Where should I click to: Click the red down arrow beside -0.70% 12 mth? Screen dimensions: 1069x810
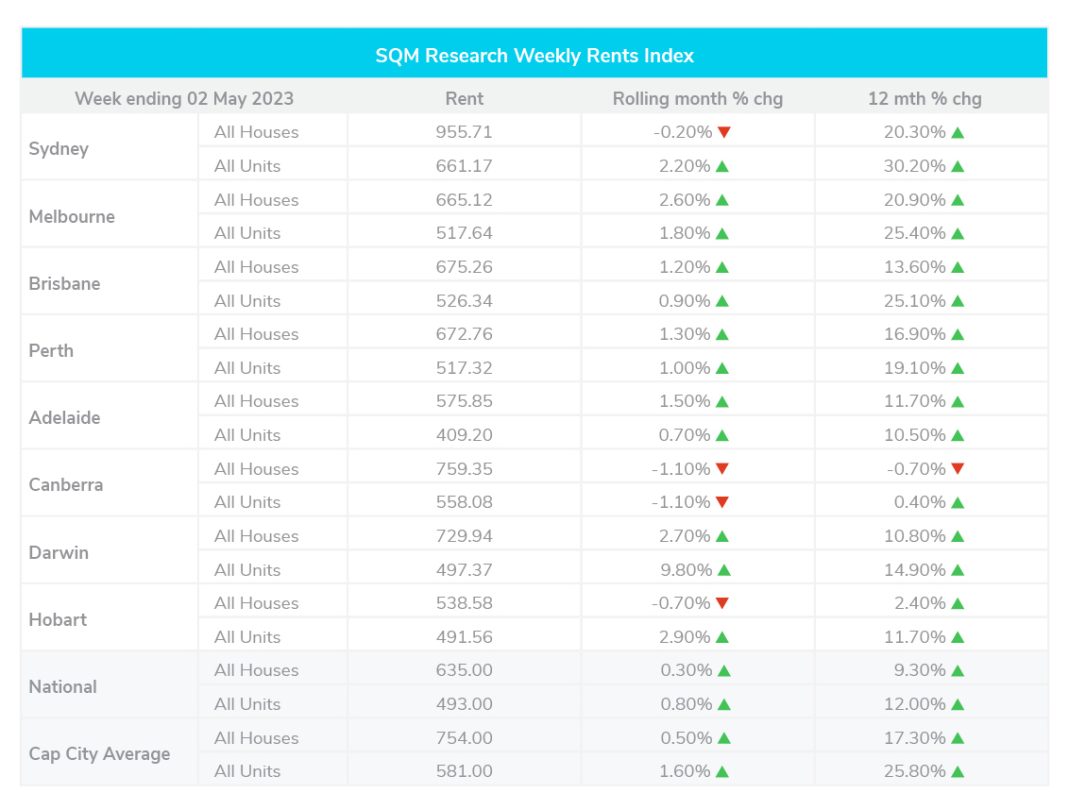coord(957,468)
